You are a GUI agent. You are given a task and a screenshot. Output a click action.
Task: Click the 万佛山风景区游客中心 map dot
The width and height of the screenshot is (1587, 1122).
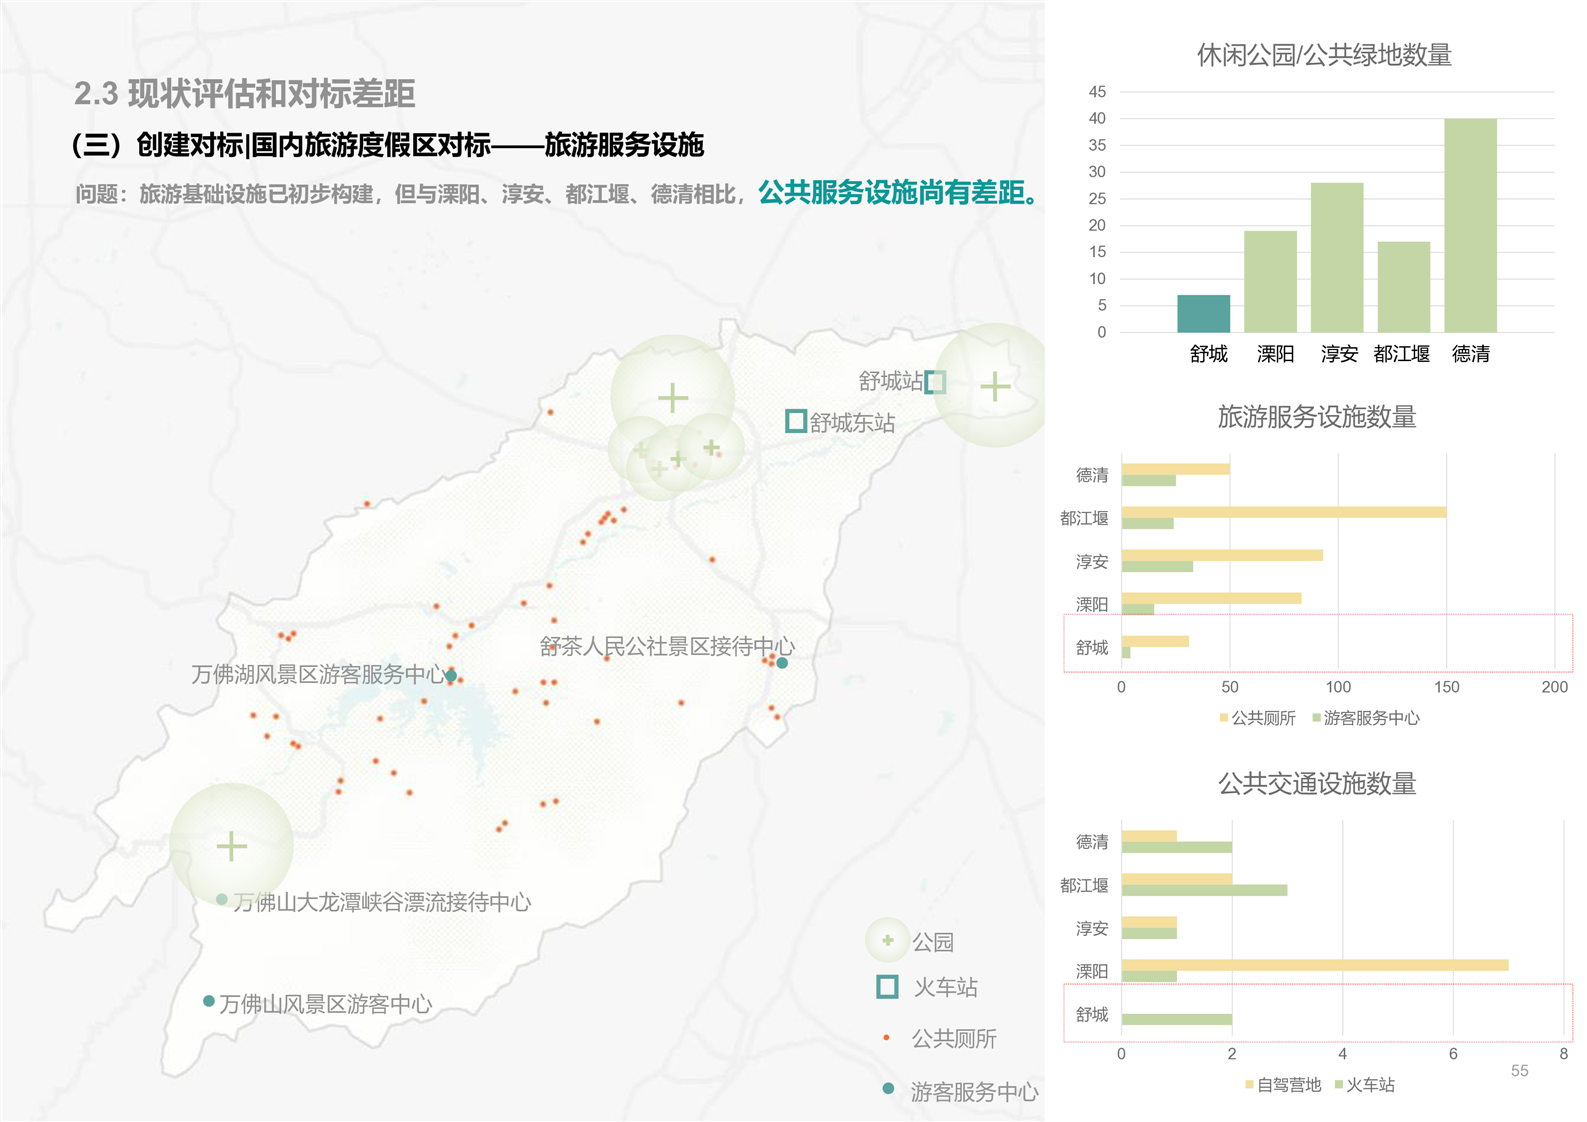point(208,1001)
